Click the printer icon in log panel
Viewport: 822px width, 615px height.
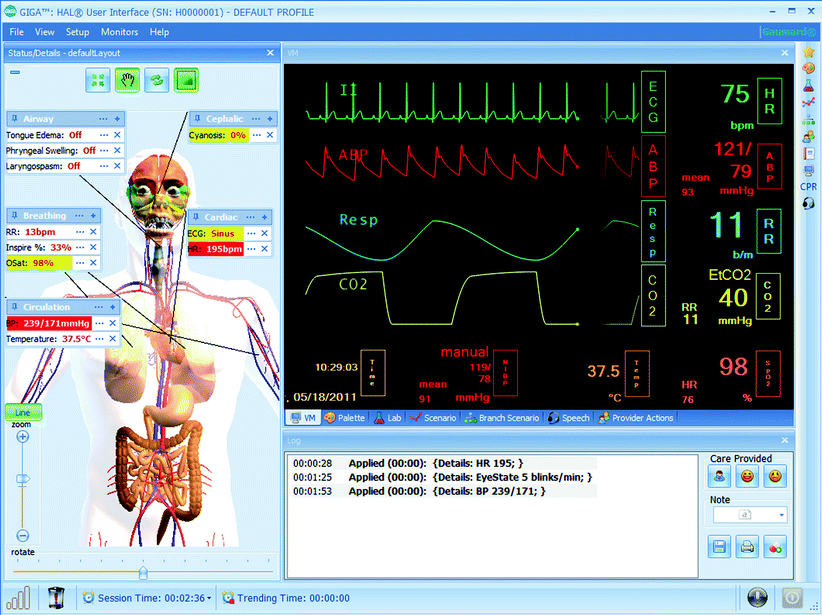(x=747, y=546)
